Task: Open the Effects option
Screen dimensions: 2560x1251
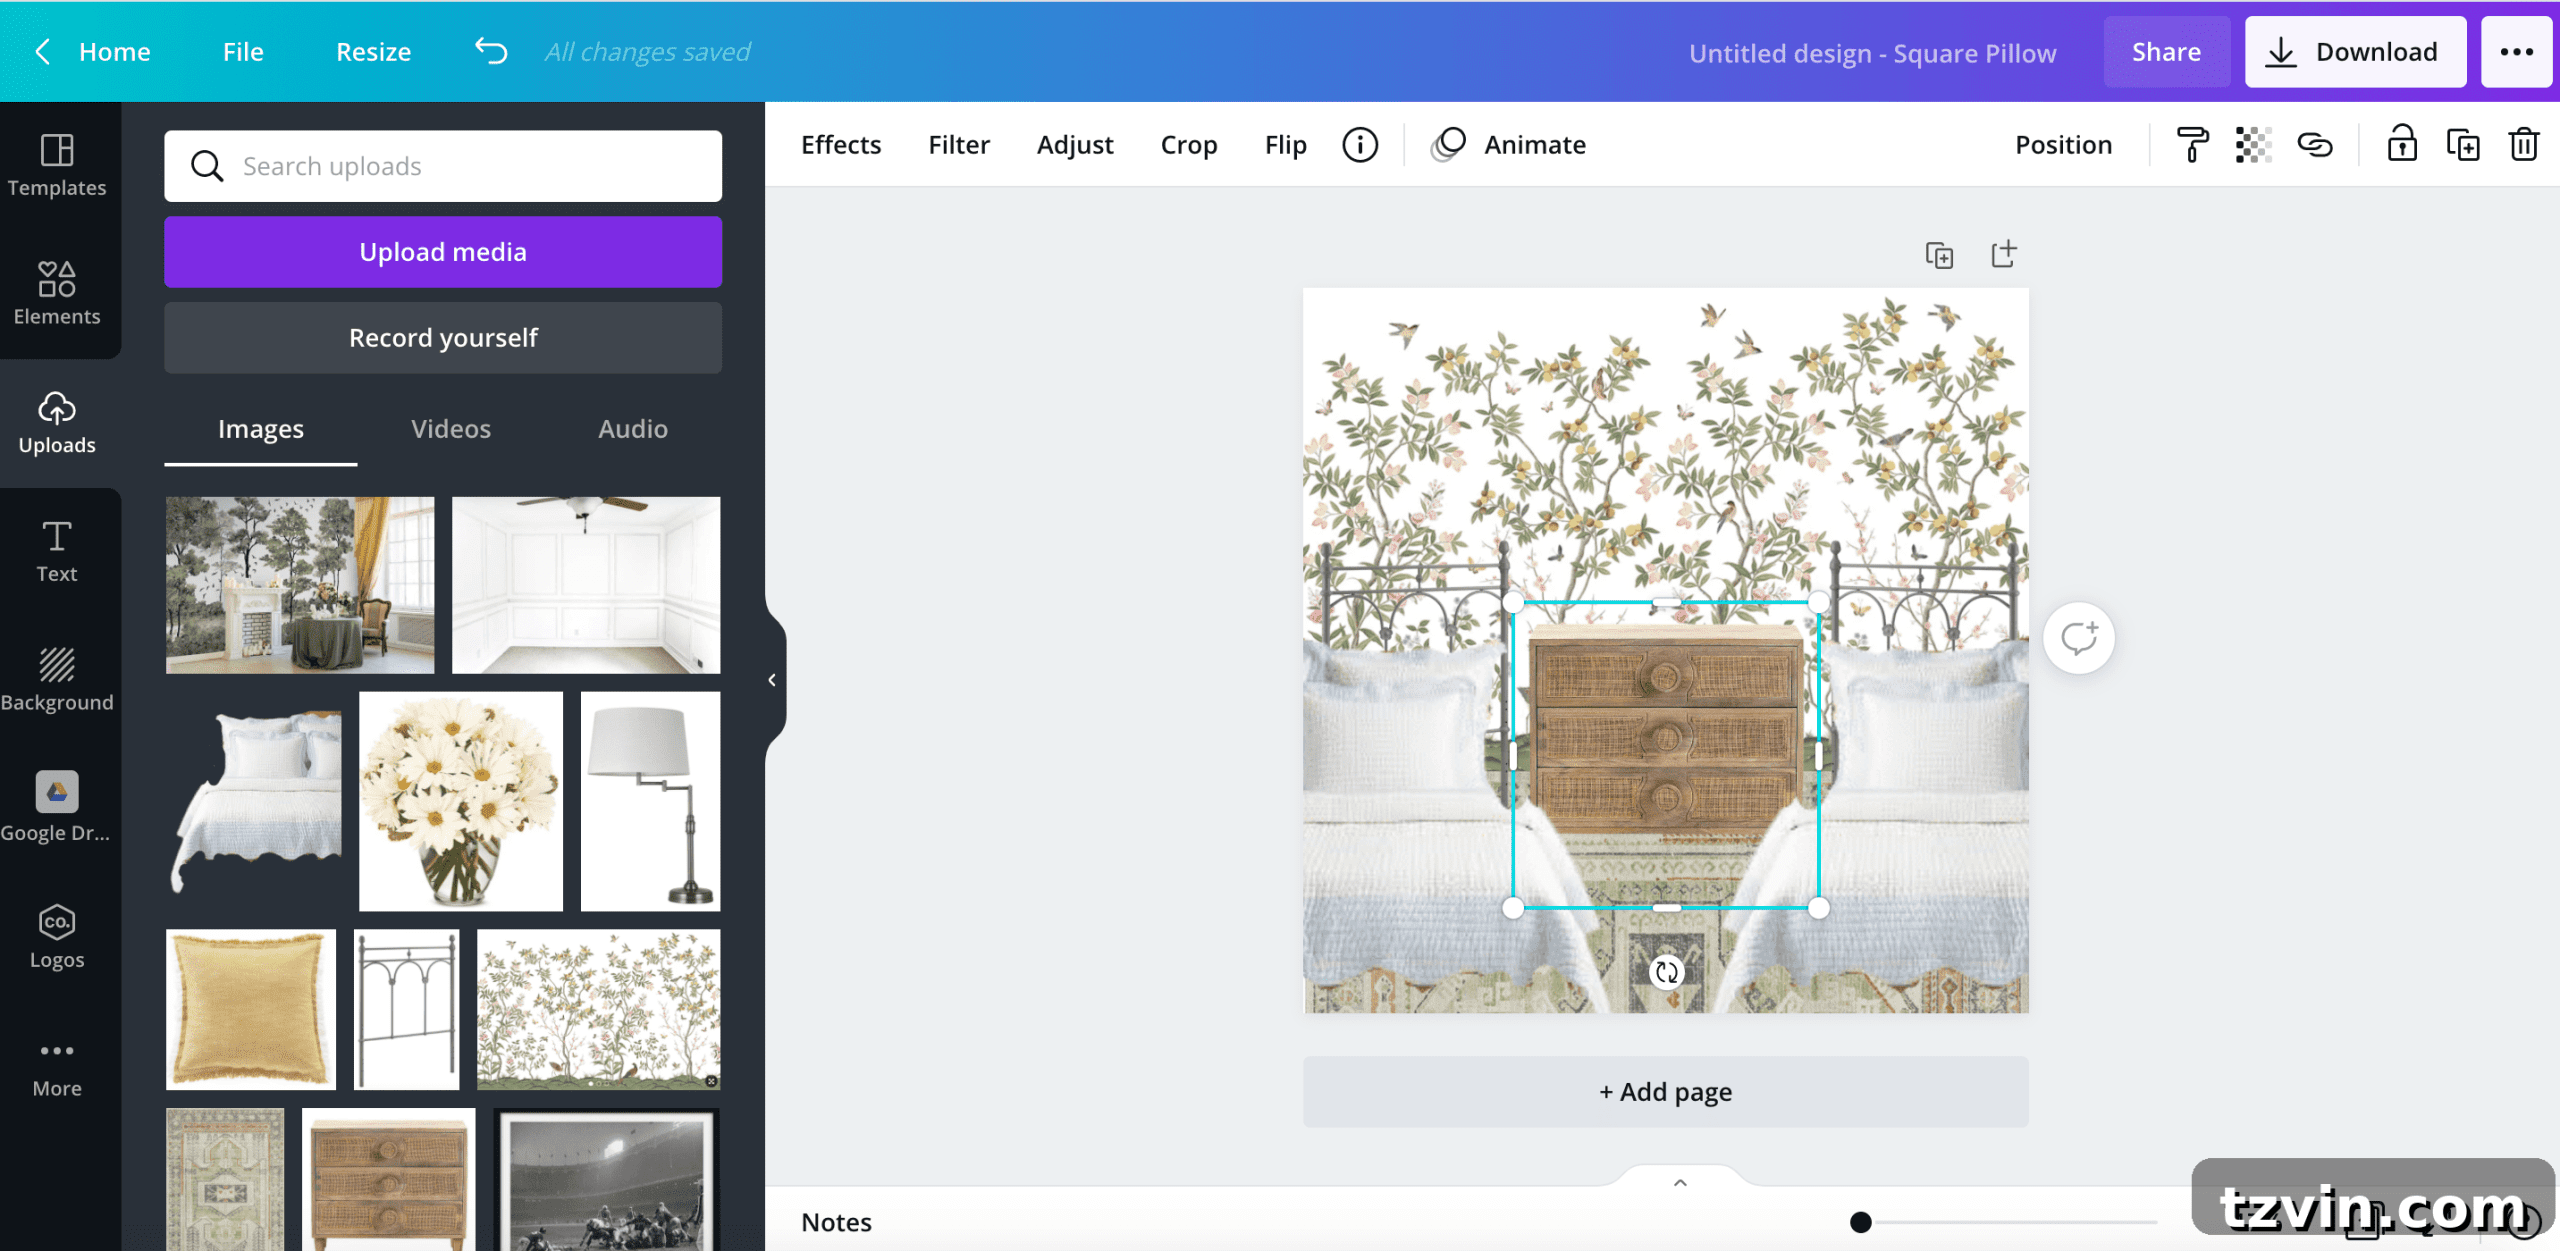Action: [x=841, y=145]
